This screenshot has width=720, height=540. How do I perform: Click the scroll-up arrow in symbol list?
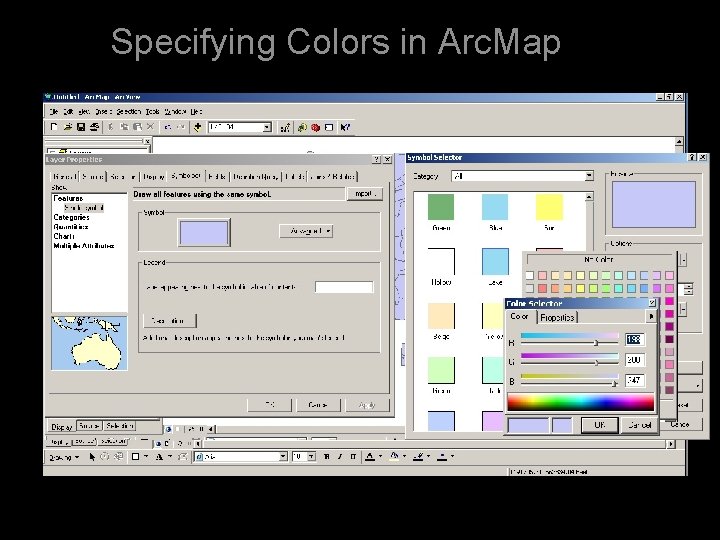[x=589, y=197]
